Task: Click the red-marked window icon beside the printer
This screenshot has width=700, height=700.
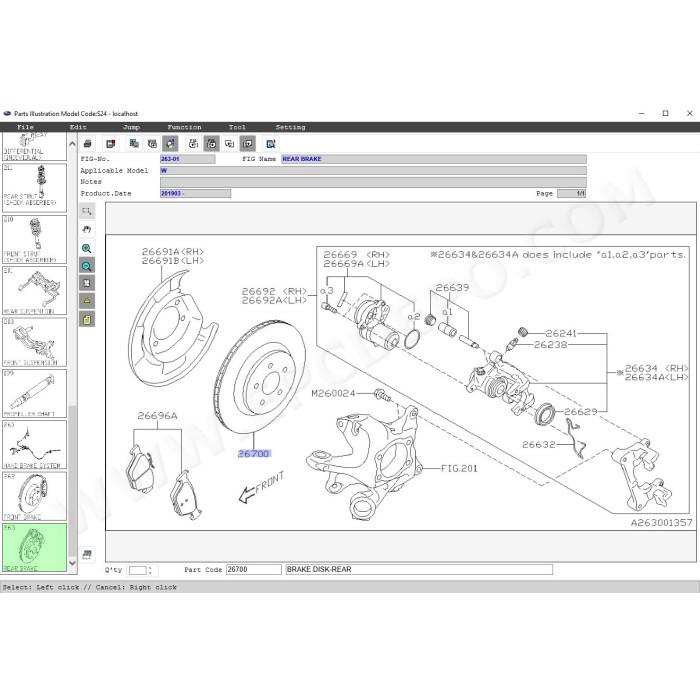Action: [x=110, y=144]
